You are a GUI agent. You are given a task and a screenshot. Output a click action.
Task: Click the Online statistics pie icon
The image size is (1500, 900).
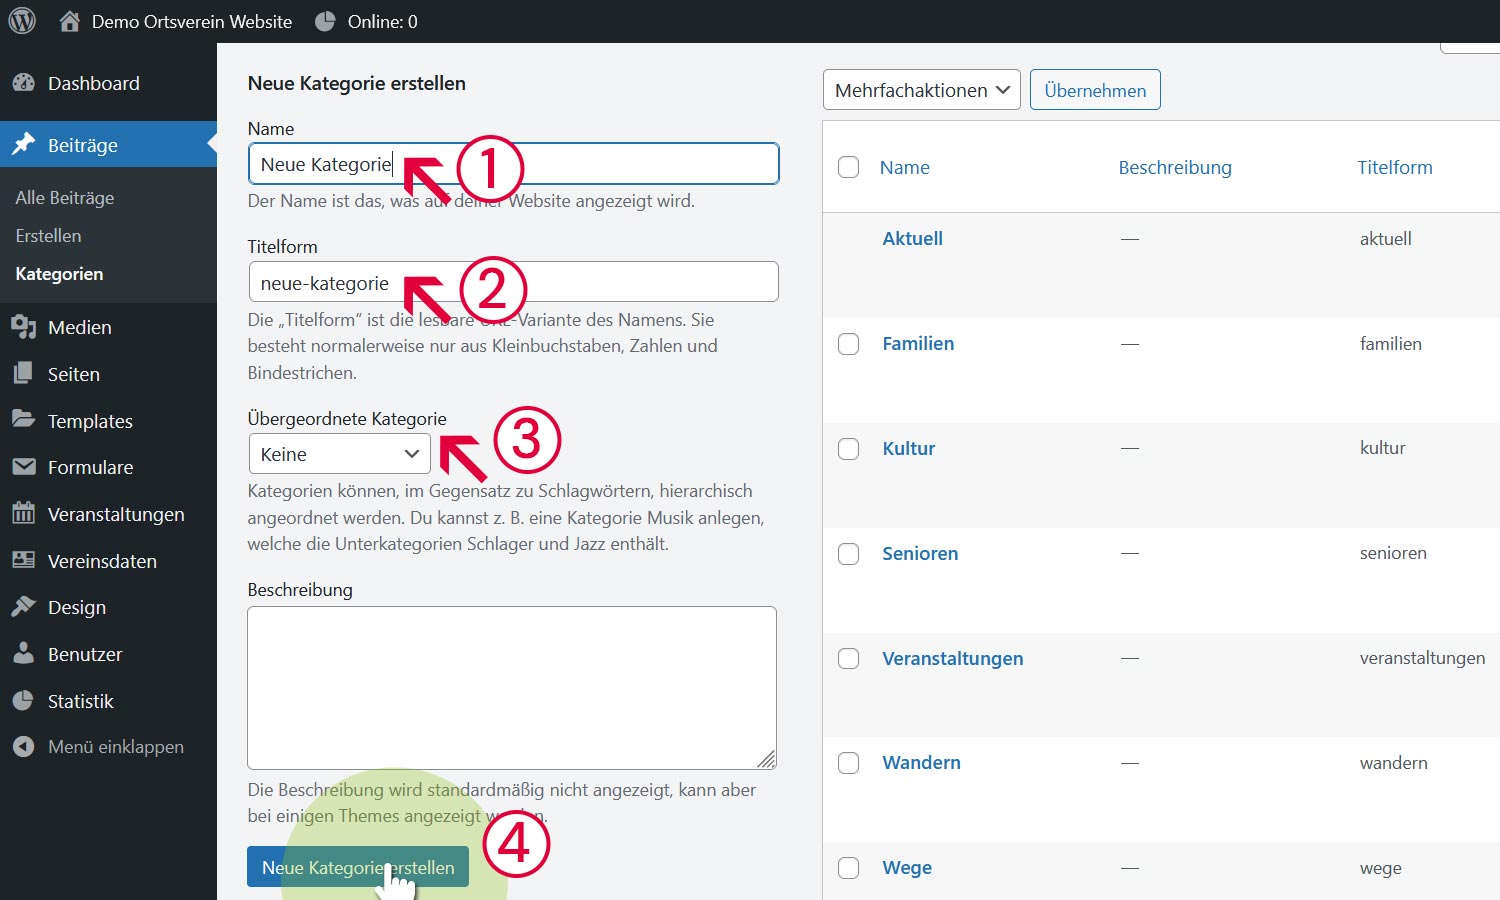325,21
